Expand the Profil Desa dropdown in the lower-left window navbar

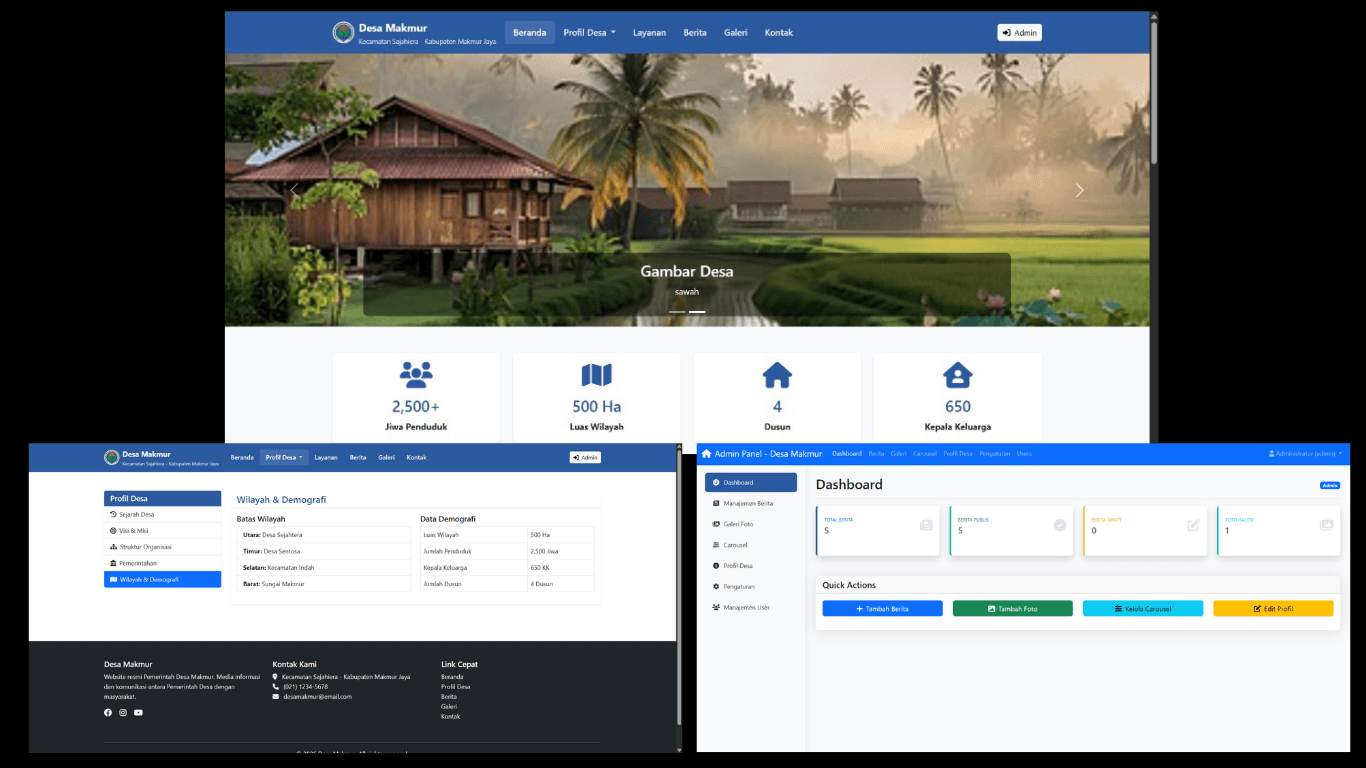[x=284, y=458]
